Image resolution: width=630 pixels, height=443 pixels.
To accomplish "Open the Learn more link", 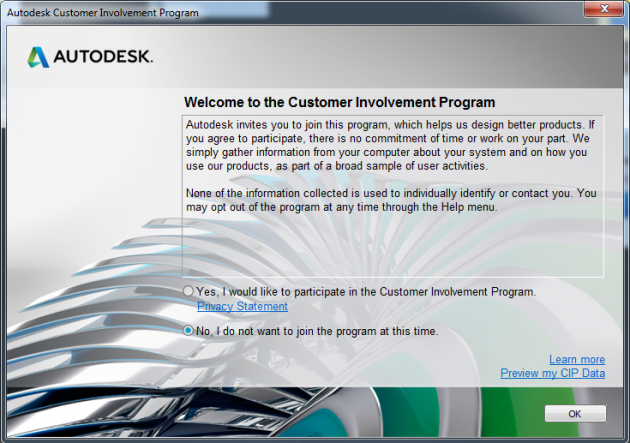I will 577,359.
